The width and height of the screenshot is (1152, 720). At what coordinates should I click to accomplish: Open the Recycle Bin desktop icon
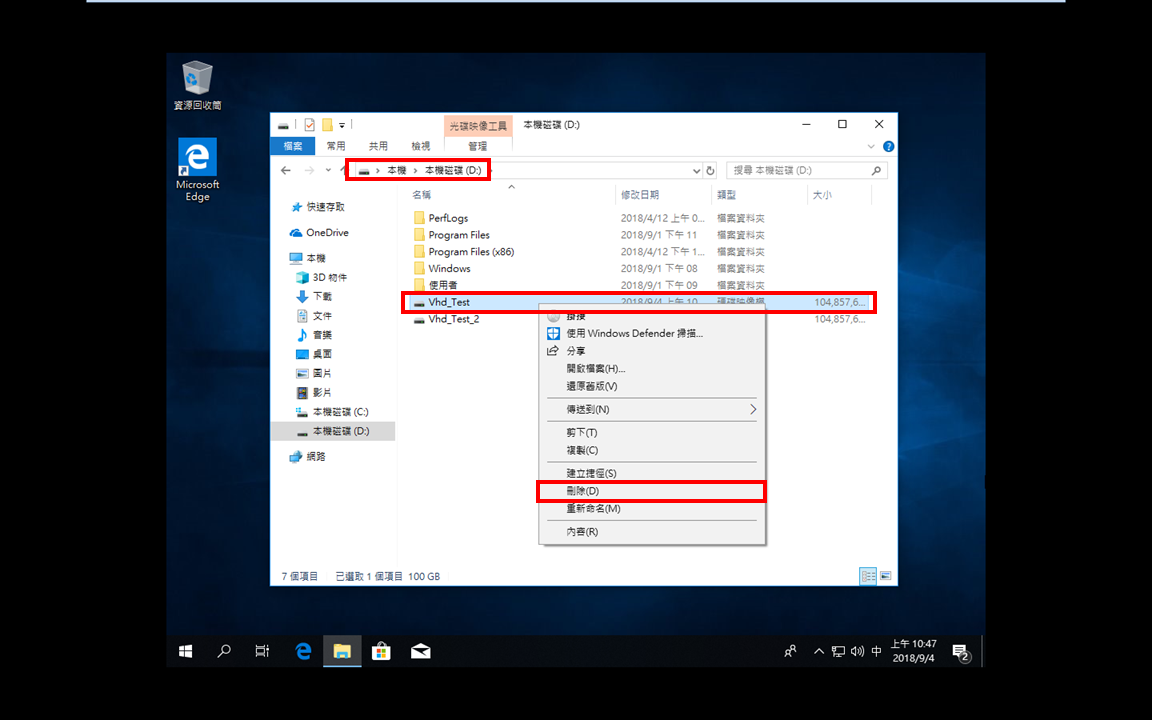(x=197, y=86)
